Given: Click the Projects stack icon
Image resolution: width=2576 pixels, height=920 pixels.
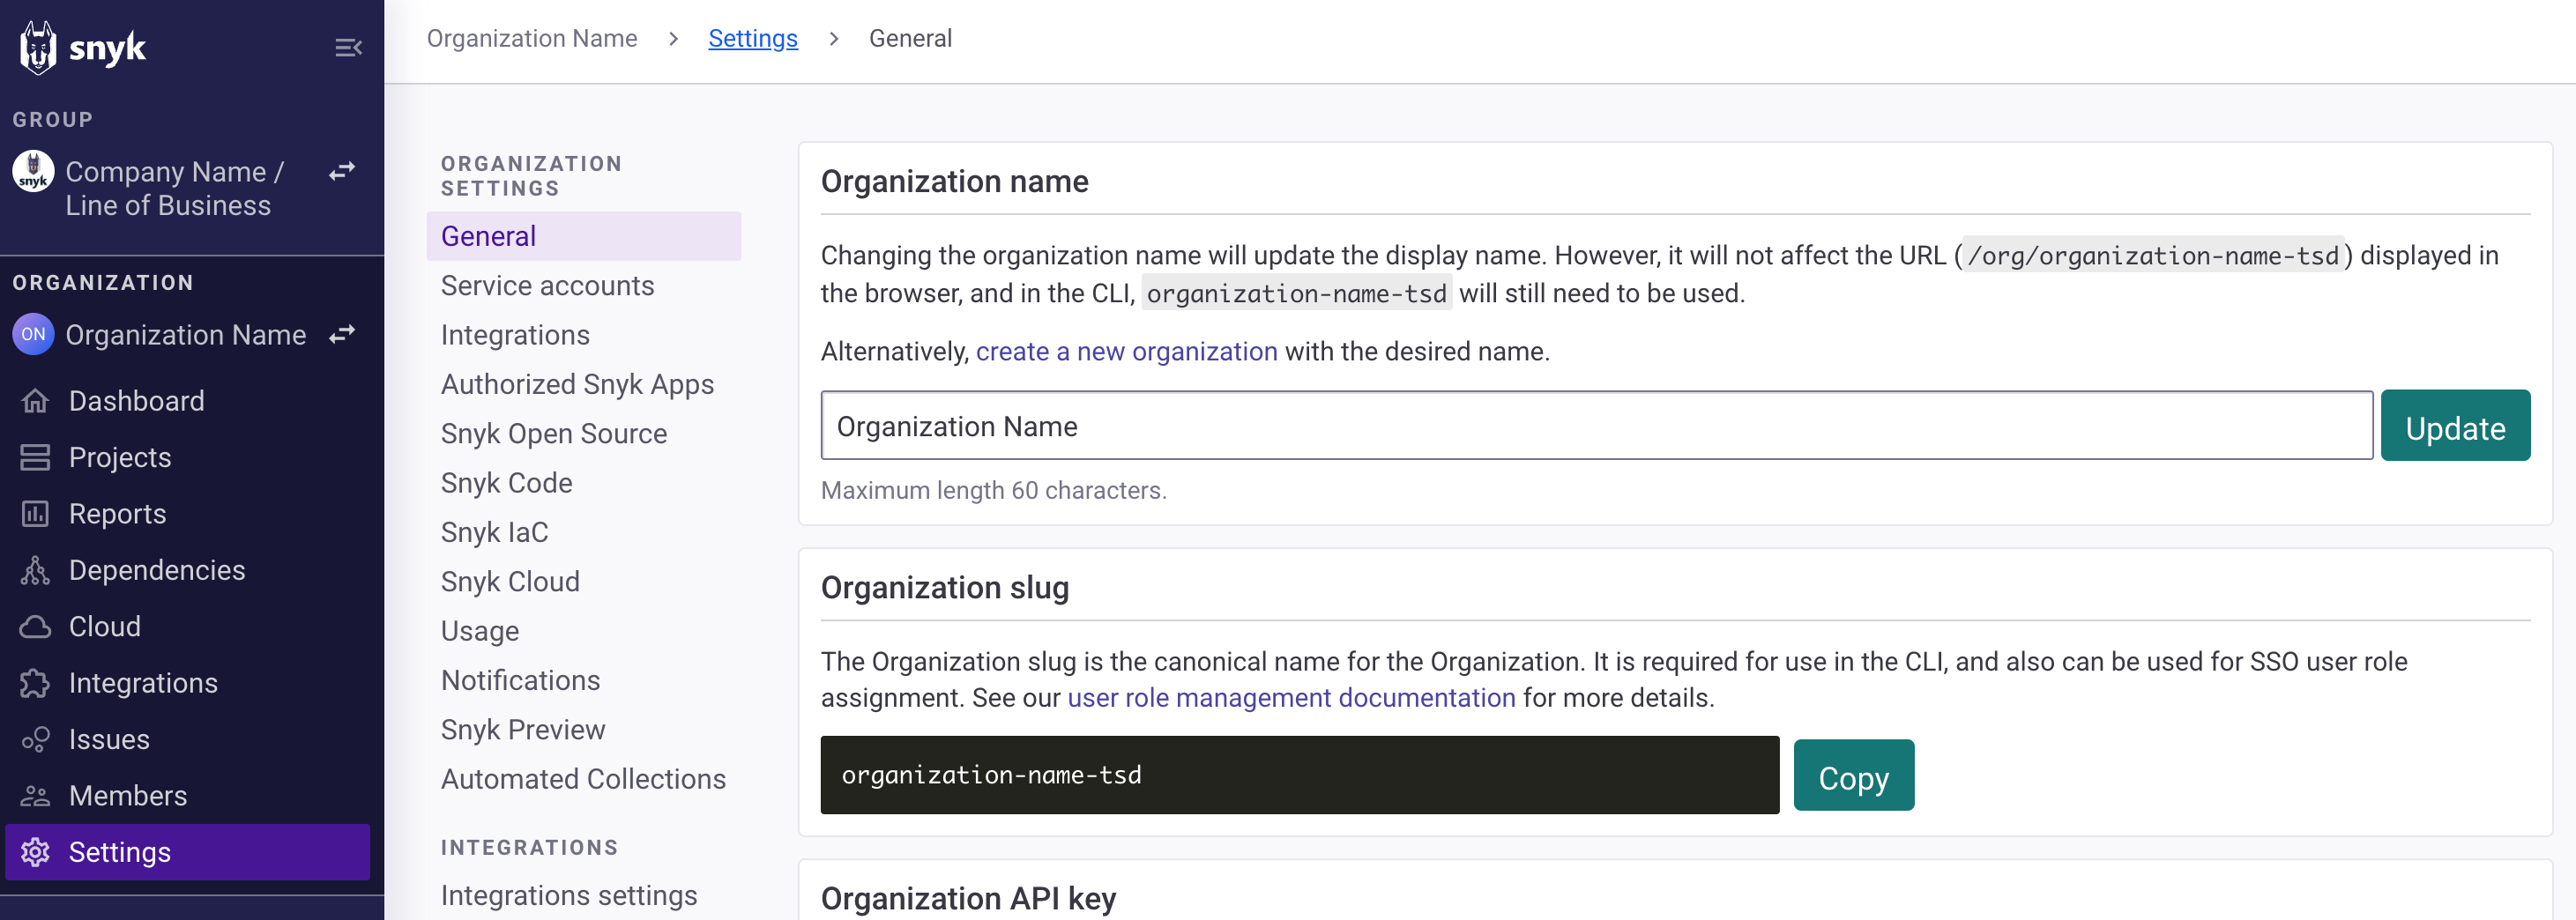Looking at the screenshot, I should point(35,457).
